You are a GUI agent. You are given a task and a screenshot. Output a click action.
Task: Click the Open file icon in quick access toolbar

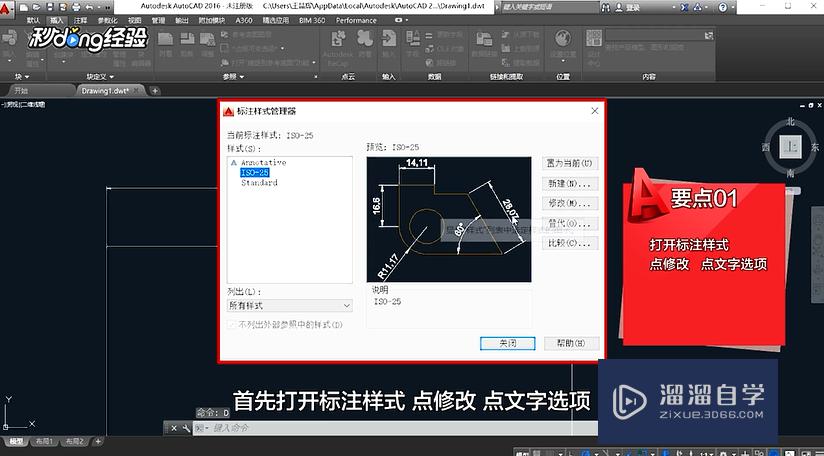(x=36, y=7)
